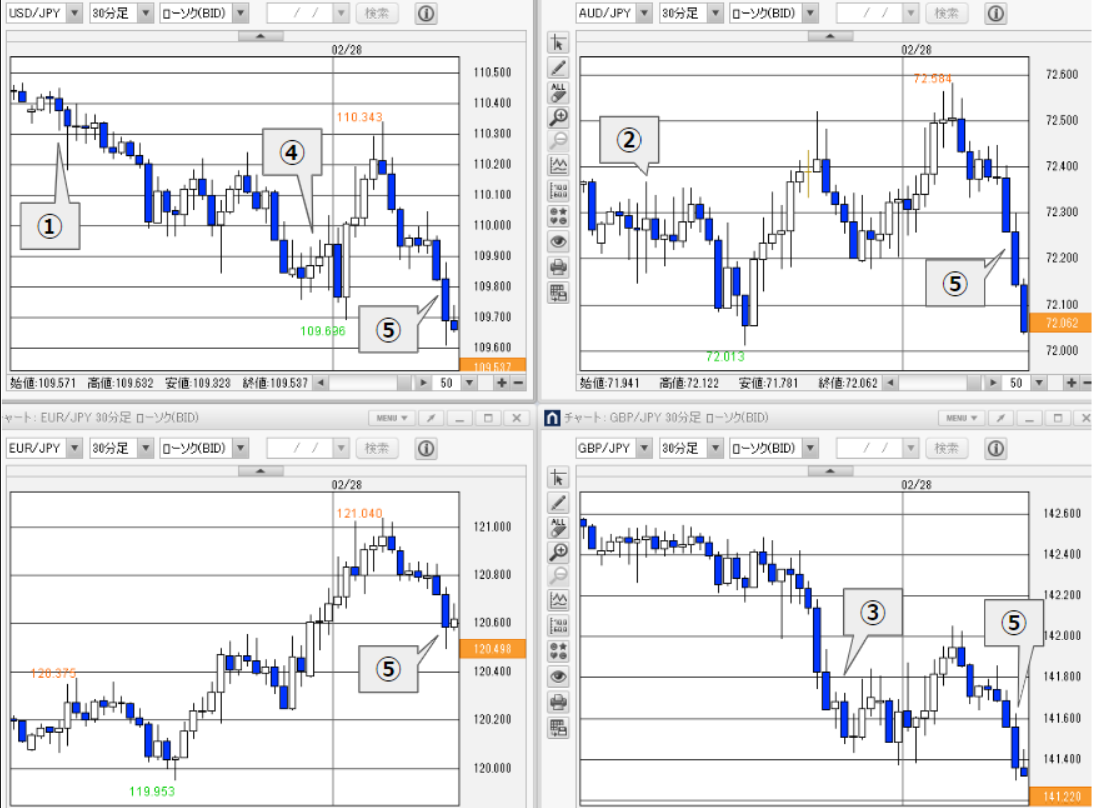
Task: Click the horizontal scrollbar thumb below USD/JPY chart
Action: coord(405,383)
